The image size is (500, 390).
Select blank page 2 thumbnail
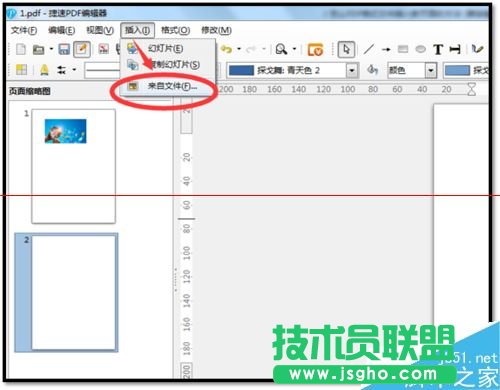74,292
